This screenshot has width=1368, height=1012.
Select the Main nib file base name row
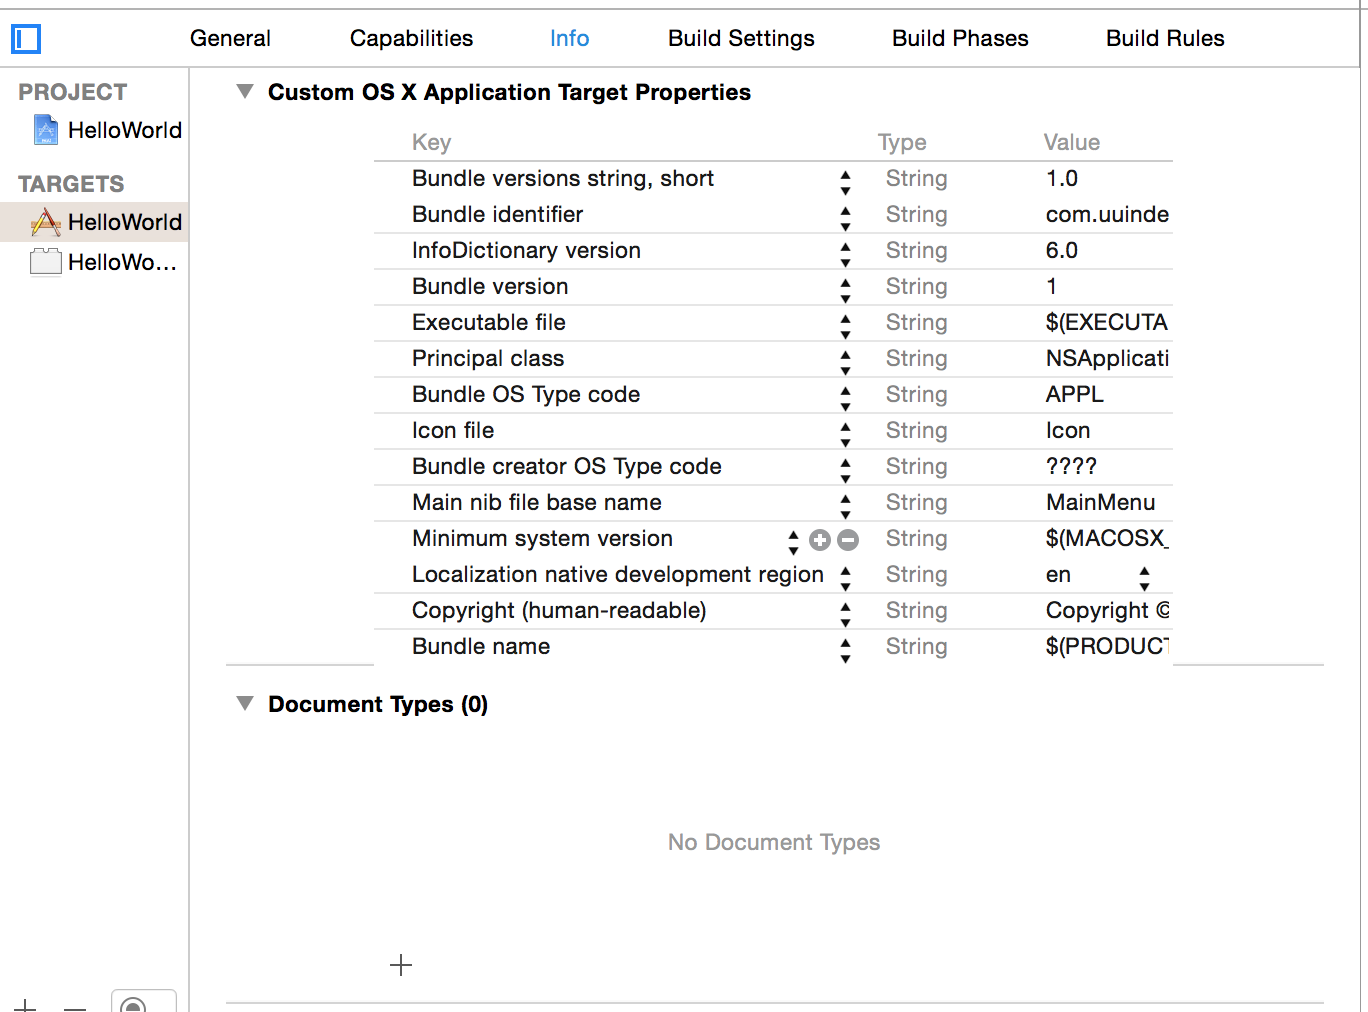[x=537, y=503]
